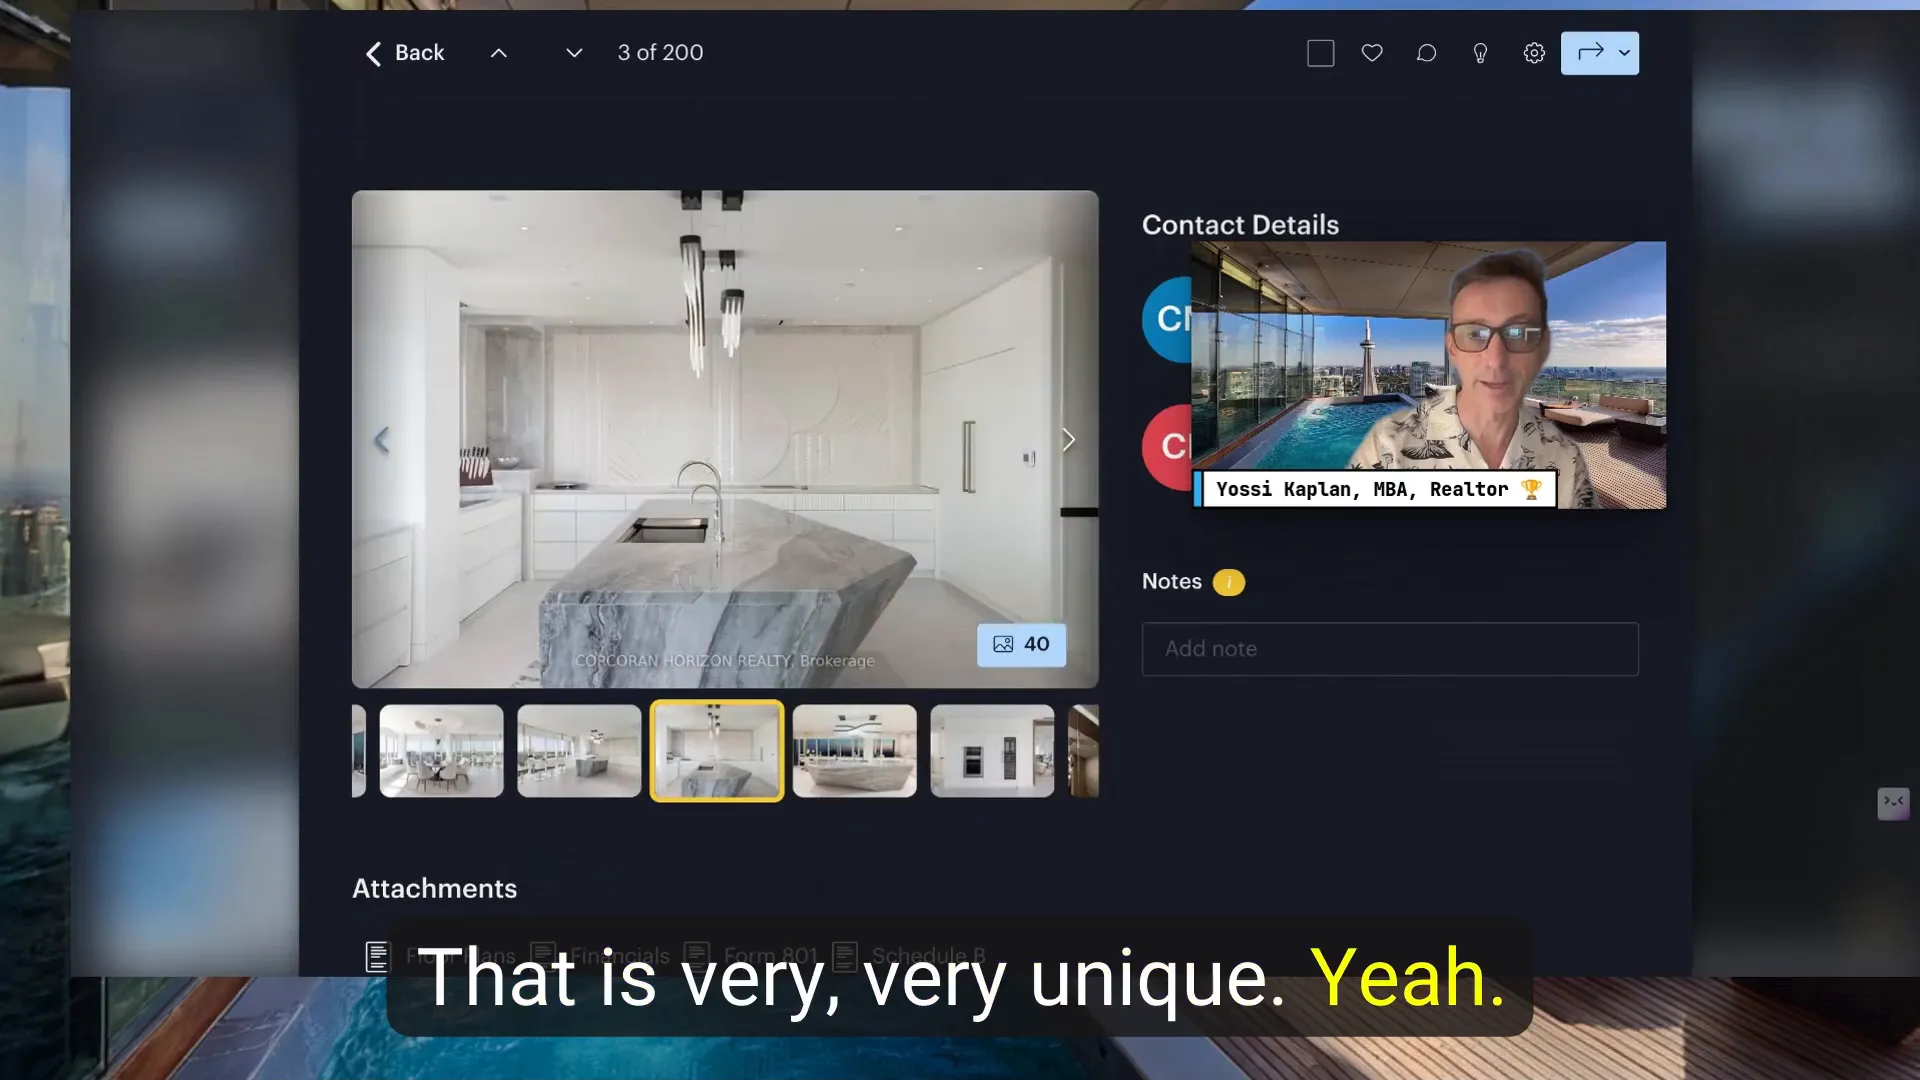Click the "Contact Details" heading
The width and height of the screenshot is (1920, 1080).
click(x=1240, y=225)
